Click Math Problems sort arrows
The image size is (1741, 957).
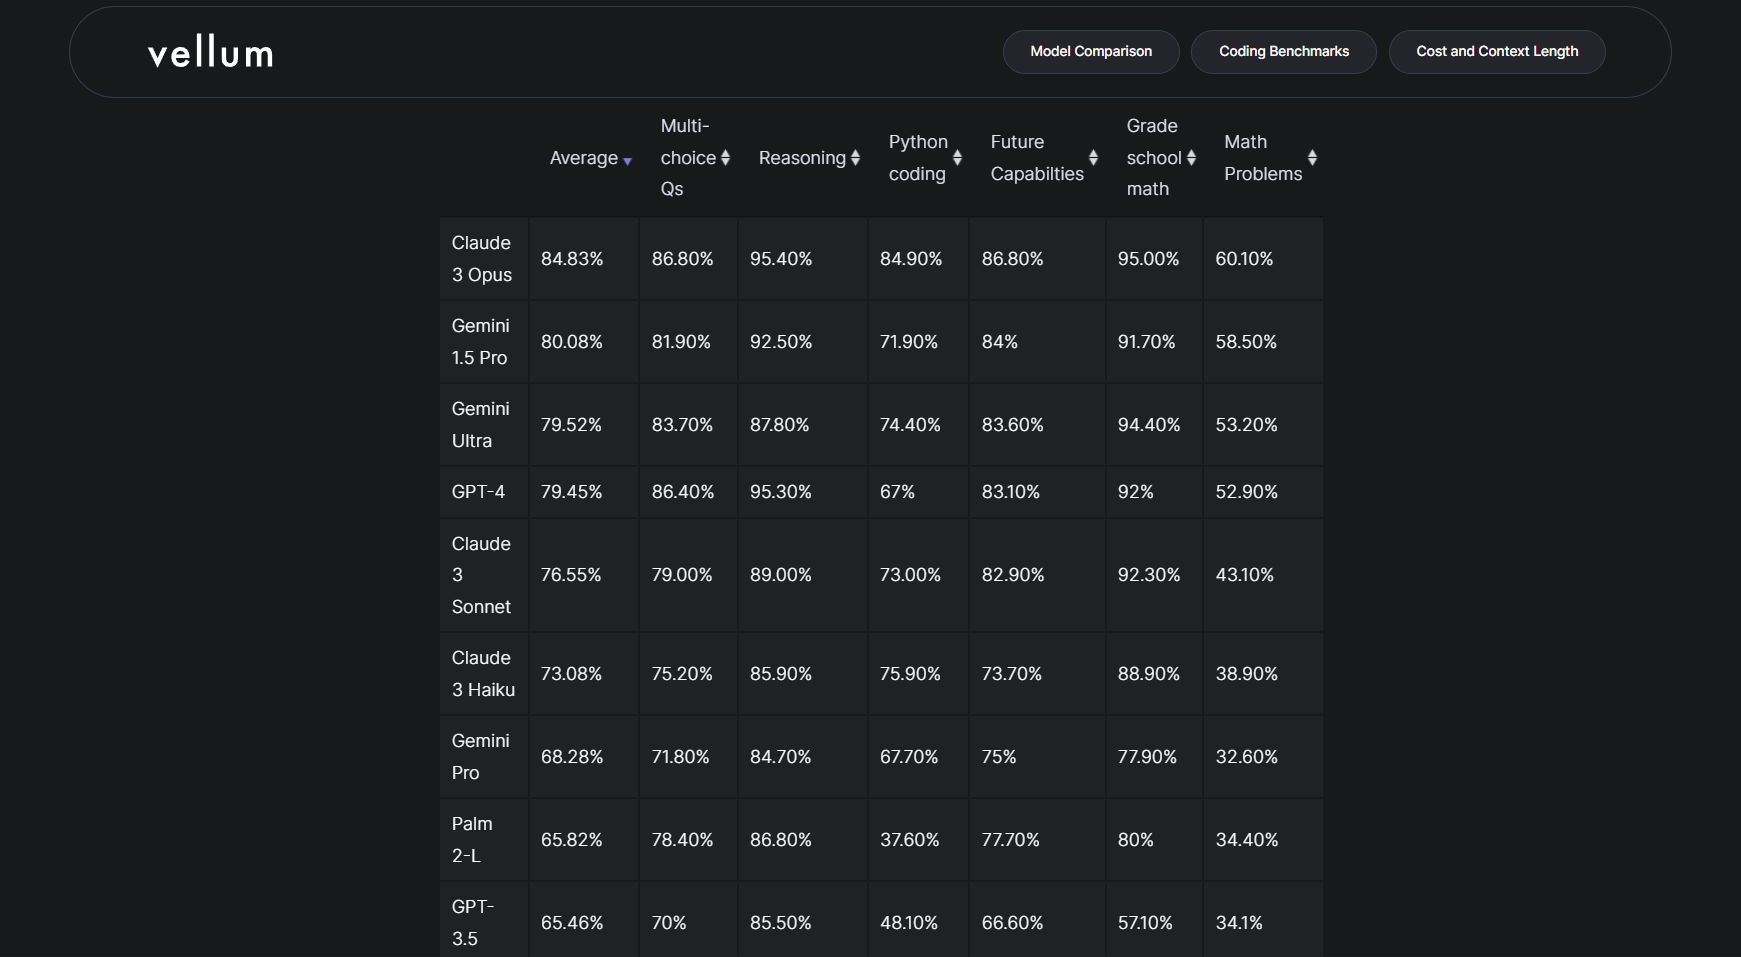tap(1312, 158)
